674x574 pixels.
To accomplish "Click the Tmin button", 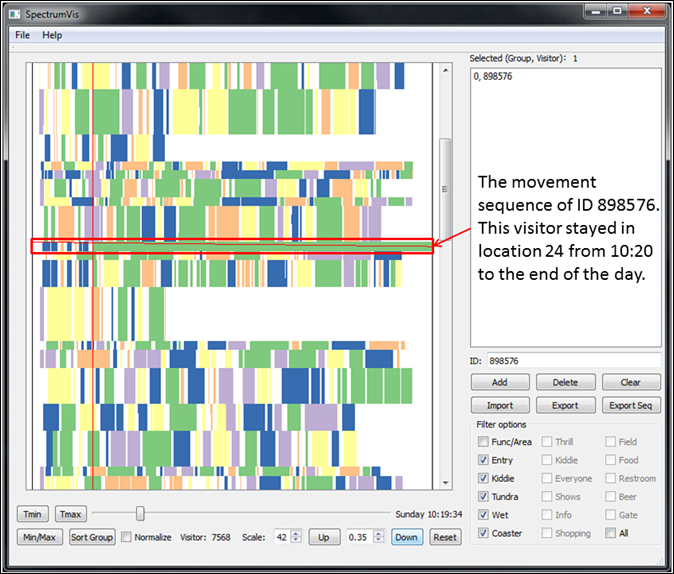I will point(32,514).
